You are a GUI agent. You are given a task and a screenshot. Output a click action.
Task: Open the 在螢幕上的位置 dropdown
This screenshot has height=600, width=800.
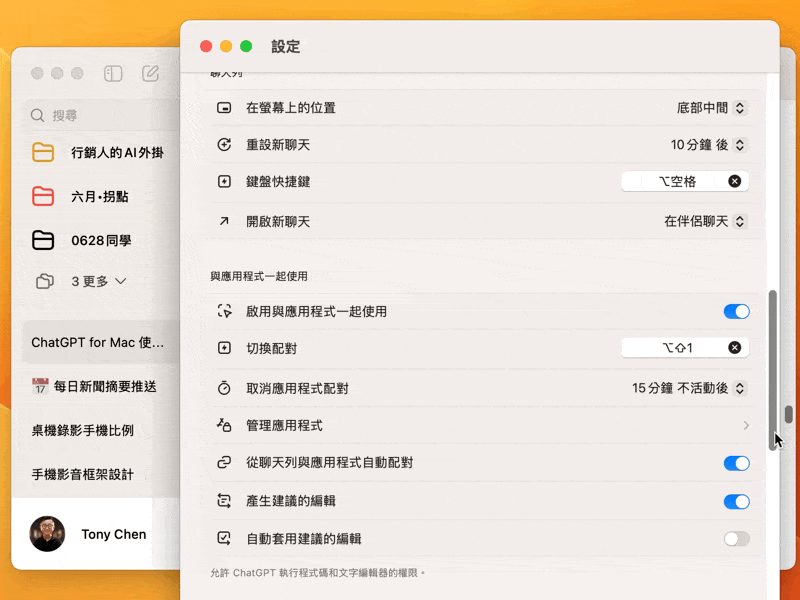click(x=711, y=108)
